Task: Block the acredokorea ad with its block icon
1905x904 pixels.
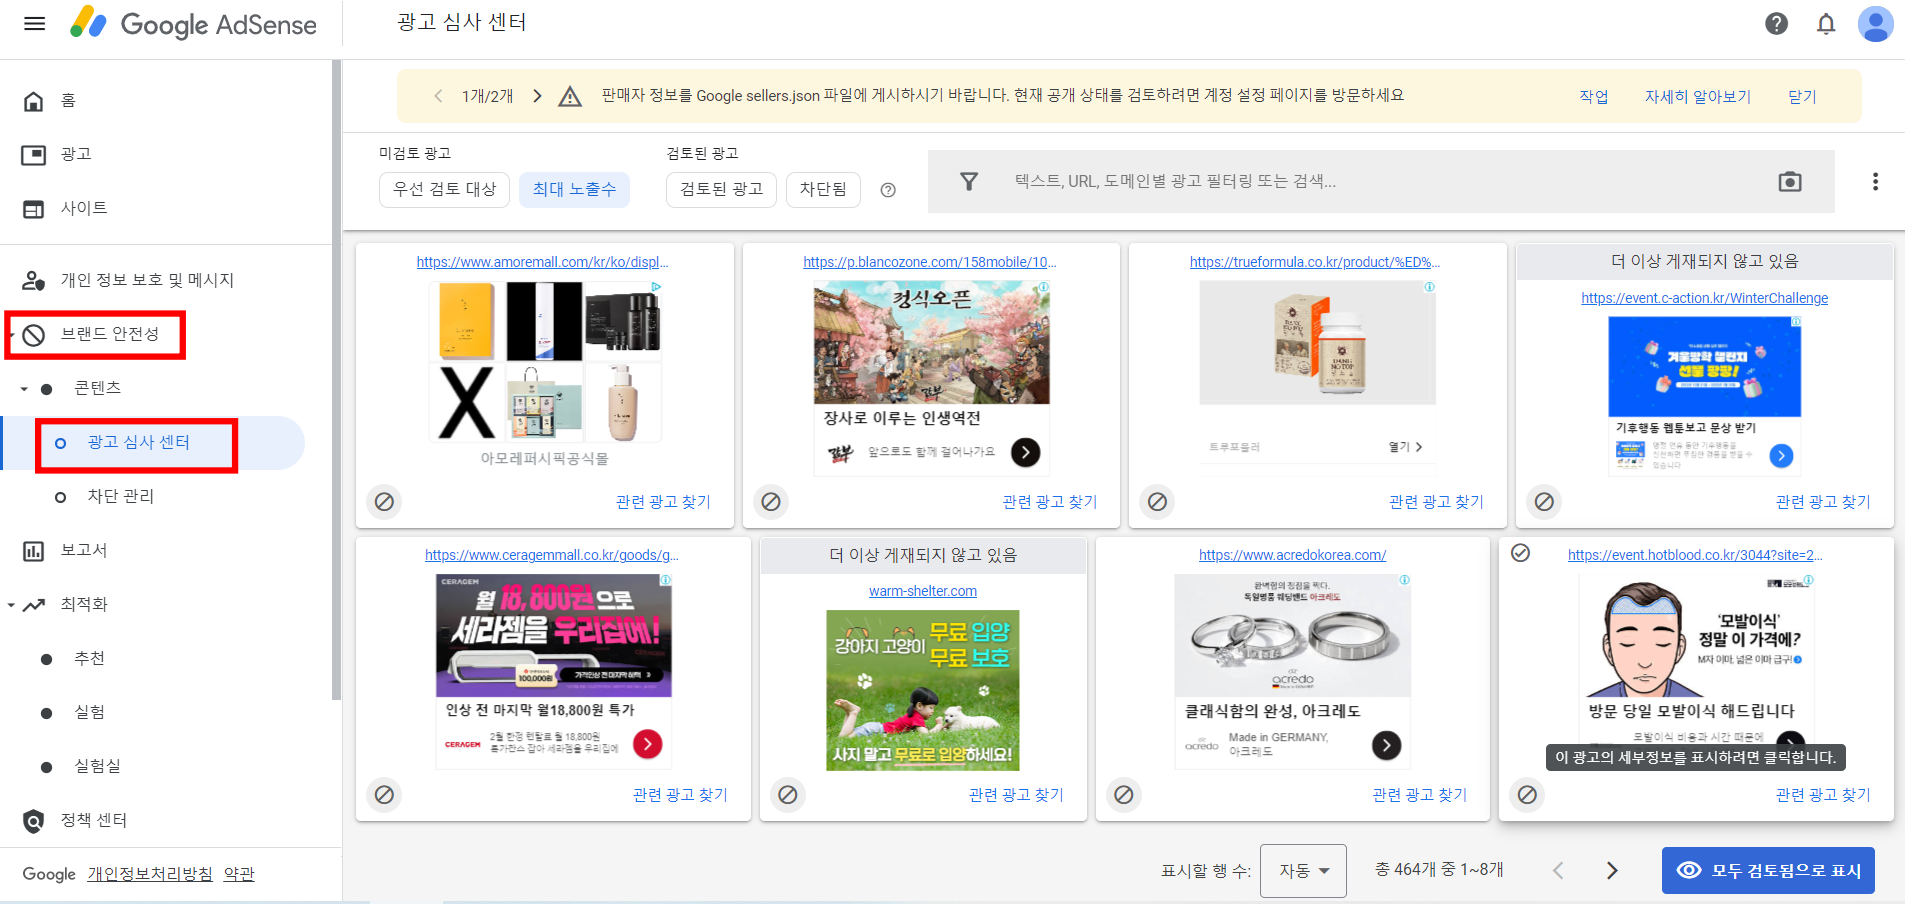Action: 1124,794
